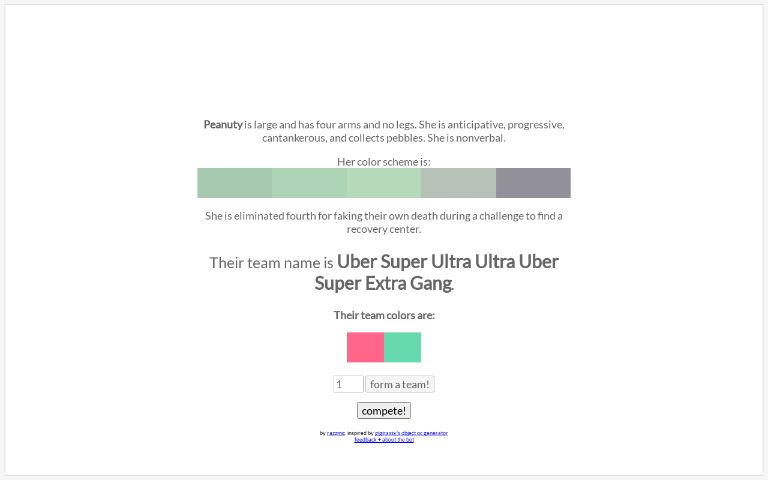768x480 pixels.
Task: Click the compete! button
Action: pos(384,410)
